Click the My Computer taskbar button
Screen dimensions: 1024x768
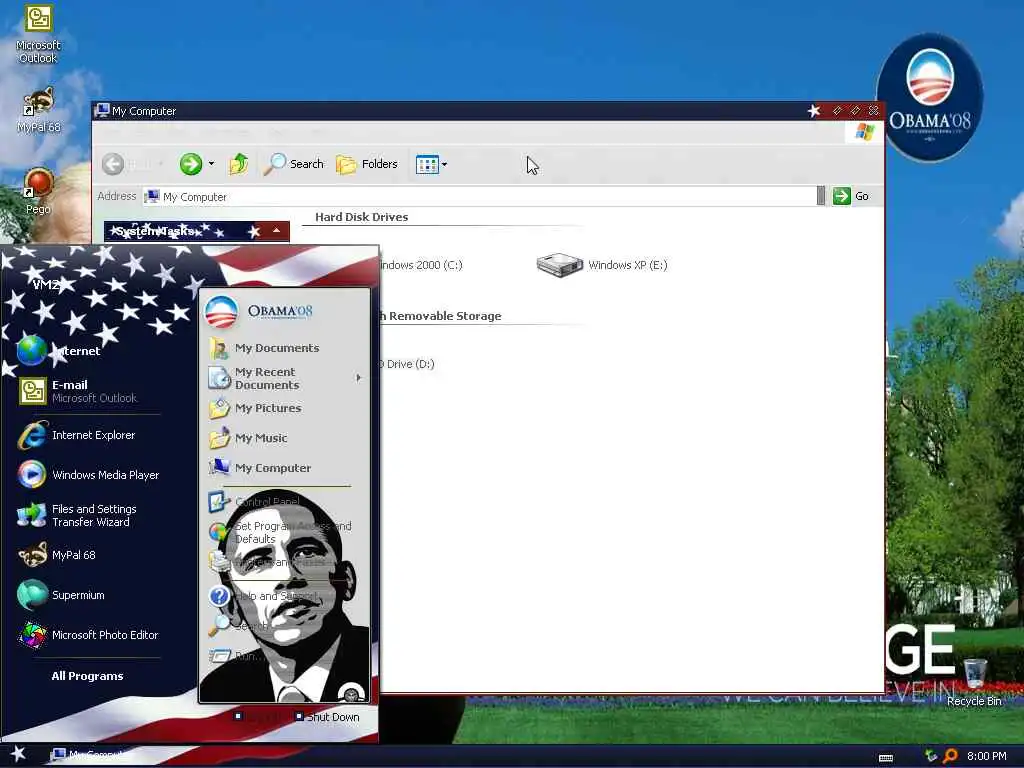click(x=91, y=754)
